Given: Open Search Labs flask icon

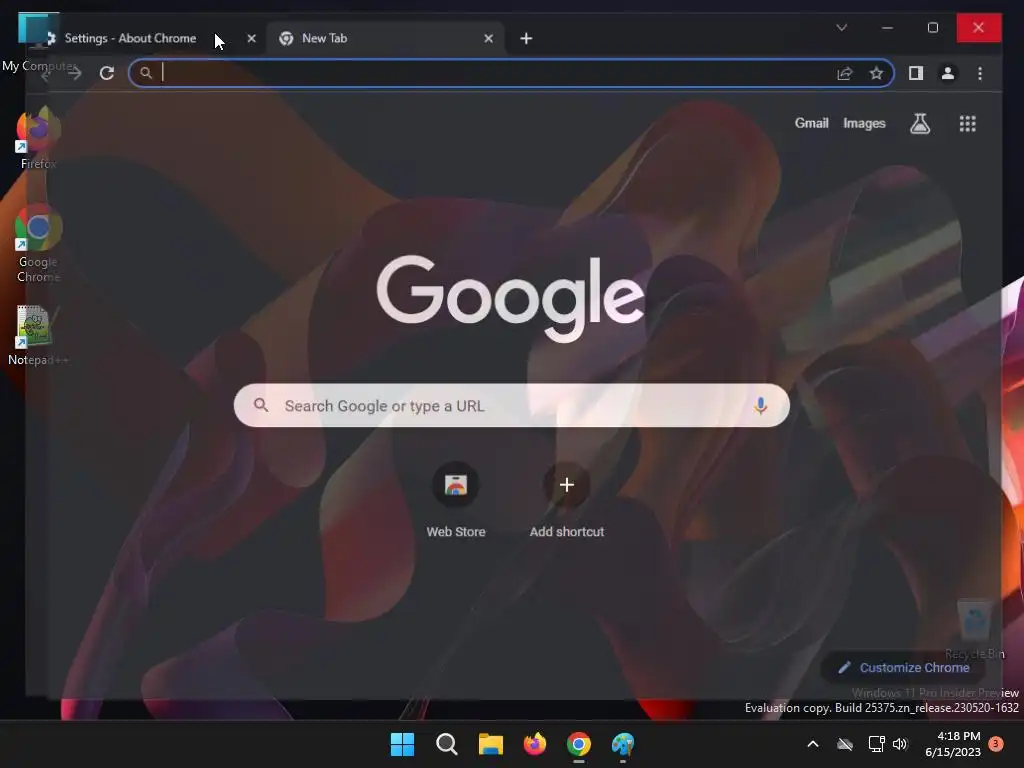Looking at the screenshot, I should pos(920,123).
